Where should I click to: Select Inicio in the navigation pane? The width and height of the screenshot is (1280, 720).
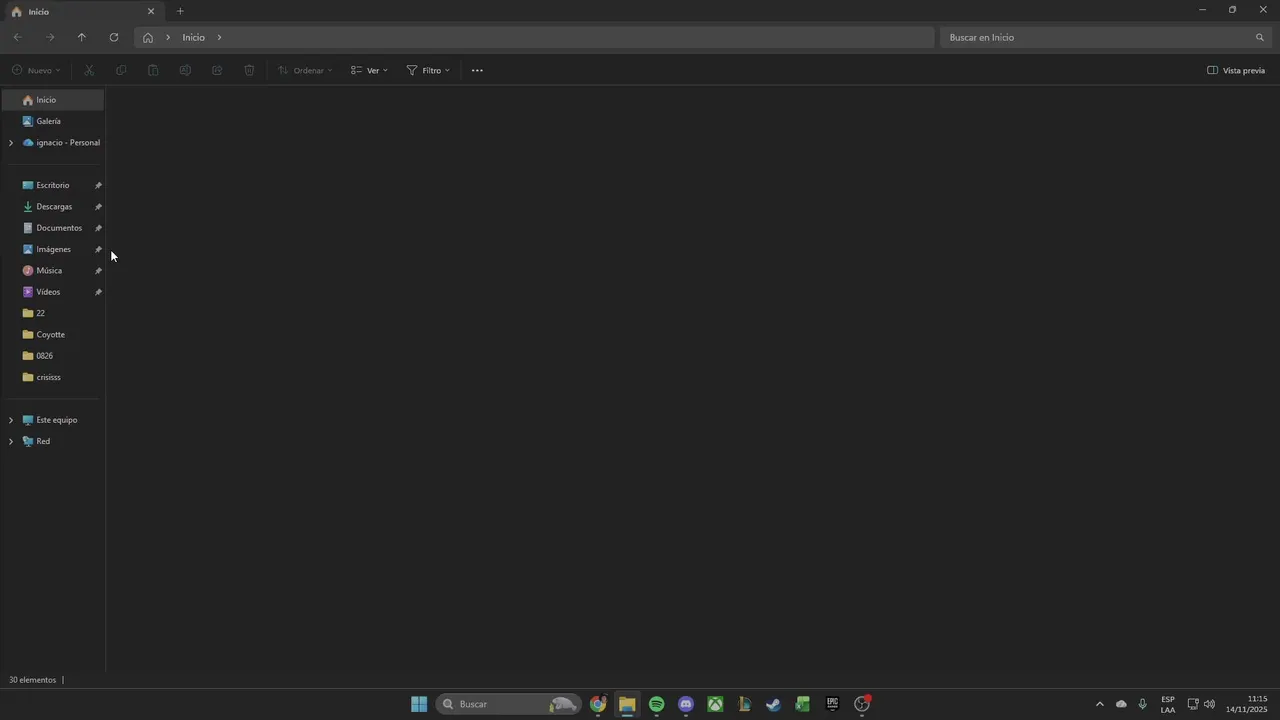point(52,100)
